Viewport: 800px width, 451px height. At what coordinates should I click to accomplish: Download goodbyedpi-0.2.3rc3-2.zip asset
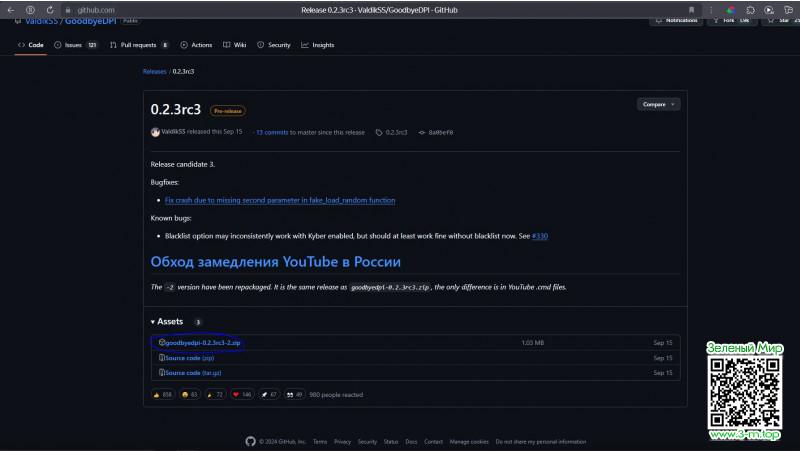pos(199,343)
